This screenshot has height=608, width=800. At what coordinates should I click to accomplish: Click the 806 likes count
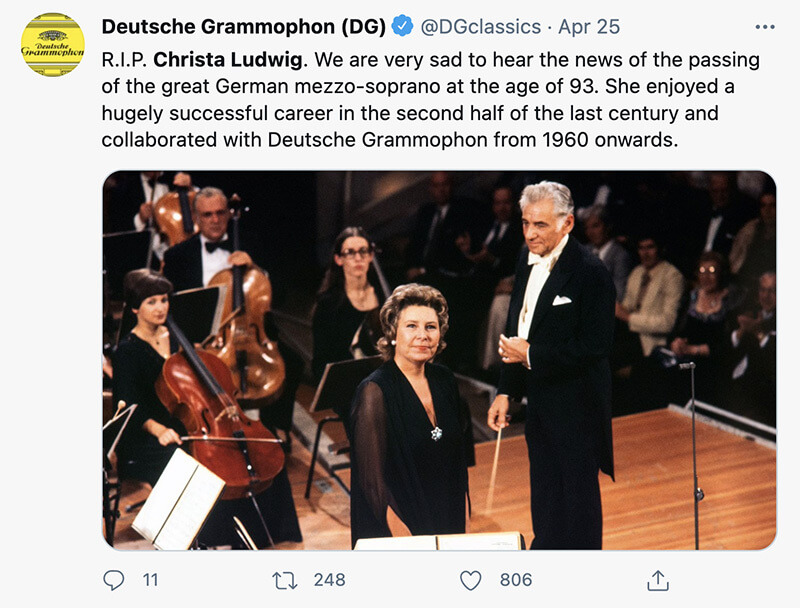point(516,580)
